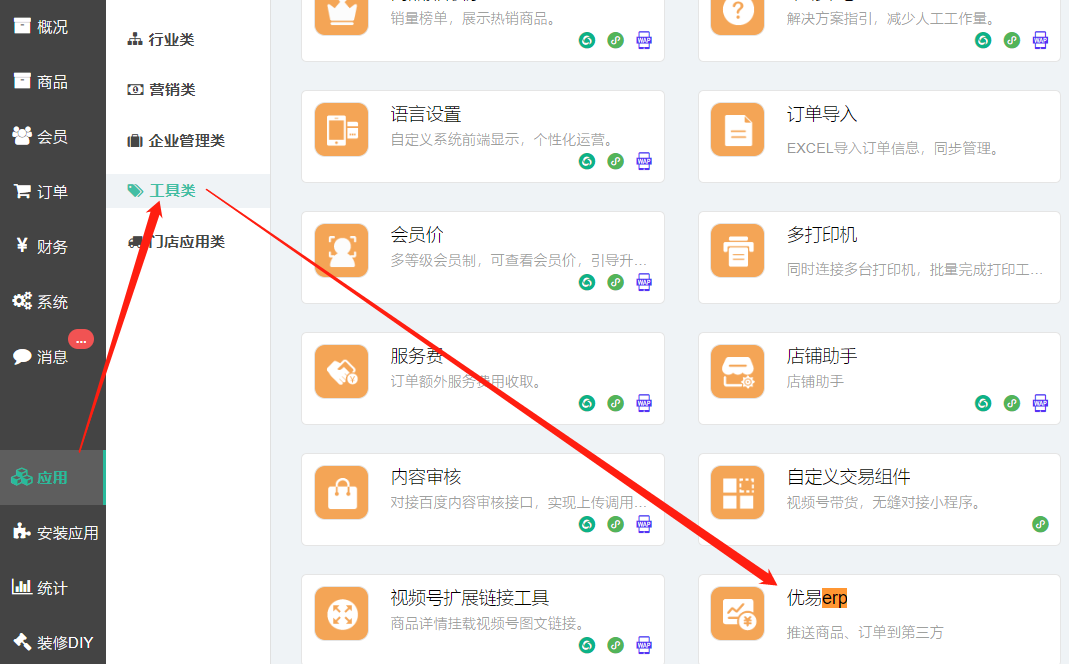Open the 会员 members menu
Image resolution: width=1069 pixels, height=664 pixels.
[52, 137]
